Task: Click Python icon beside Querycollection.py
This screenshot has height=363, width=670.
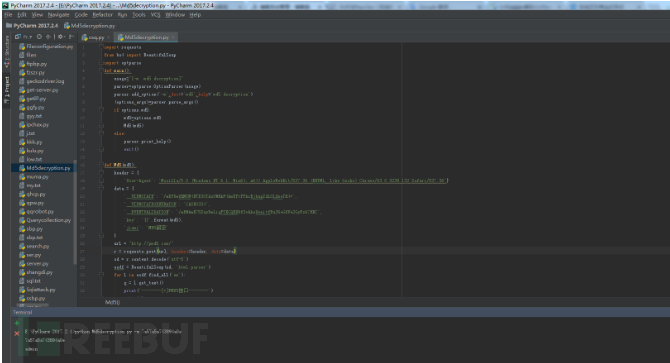Action: click(22, 220)
